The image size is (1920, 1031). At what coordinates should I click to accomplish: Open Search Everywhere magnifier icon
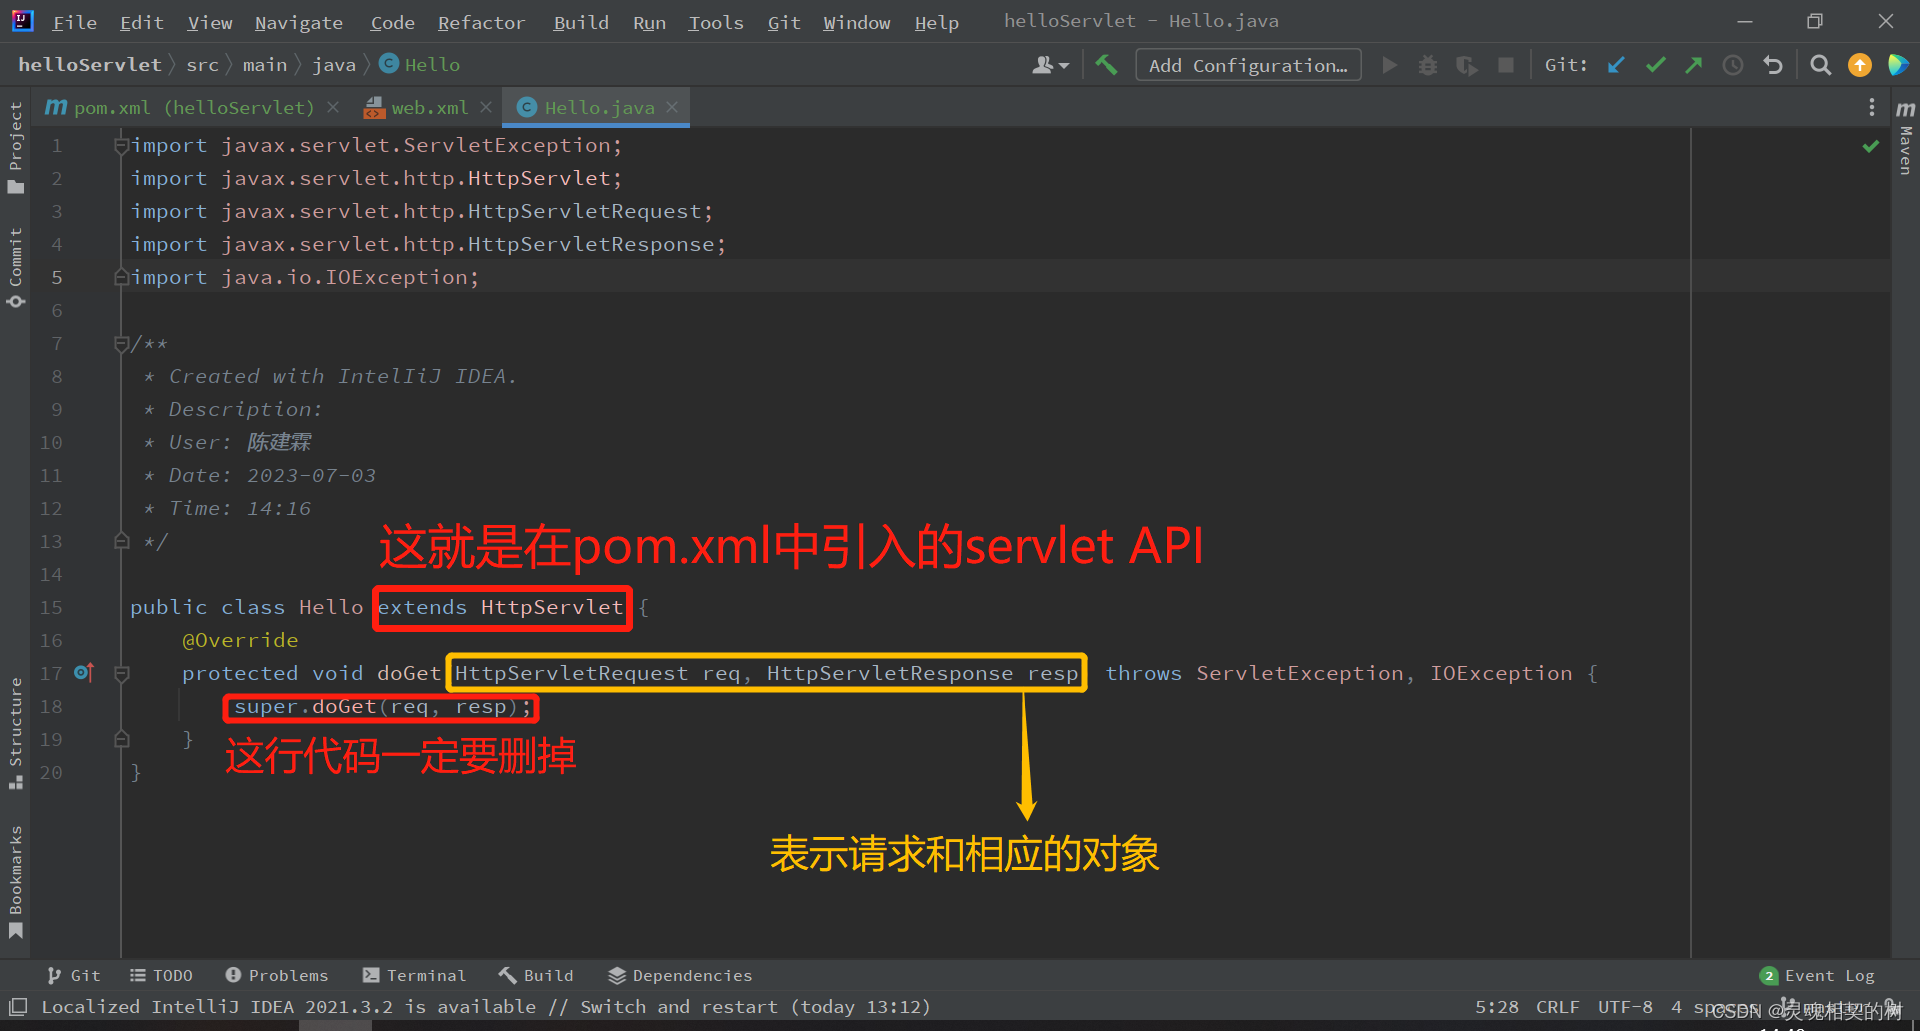[x=1821, y=65]
